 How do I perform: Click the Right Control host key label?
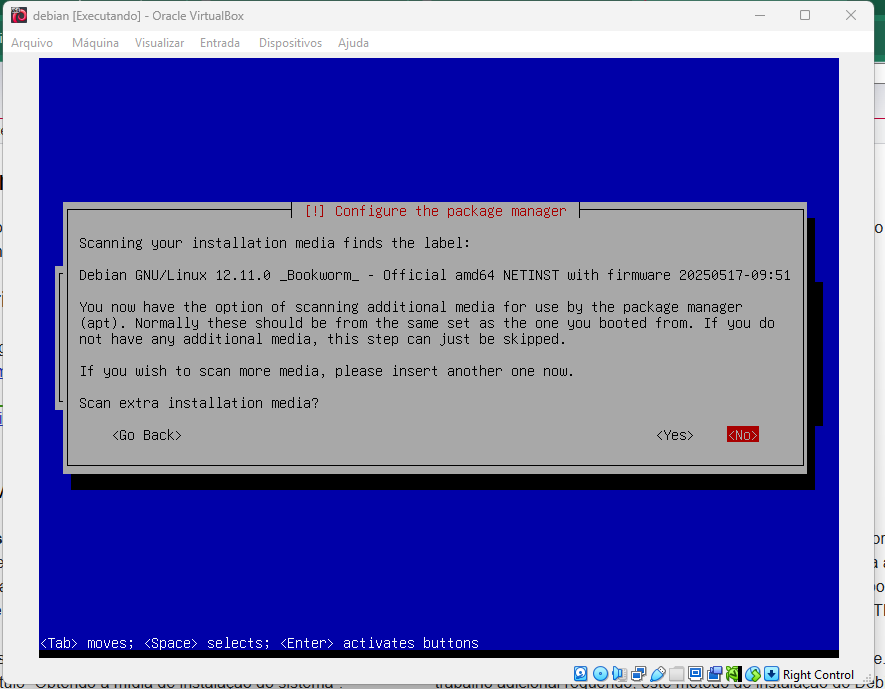pyautogui.click(x=818, y=675)
